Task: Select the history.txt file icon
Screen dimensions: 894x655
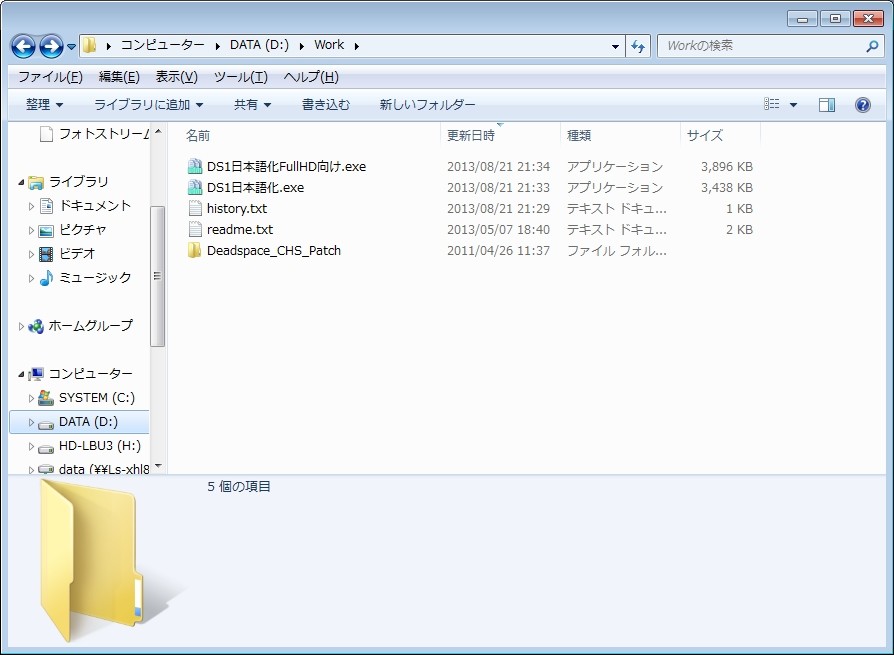Action: click(x=195, y=209)
